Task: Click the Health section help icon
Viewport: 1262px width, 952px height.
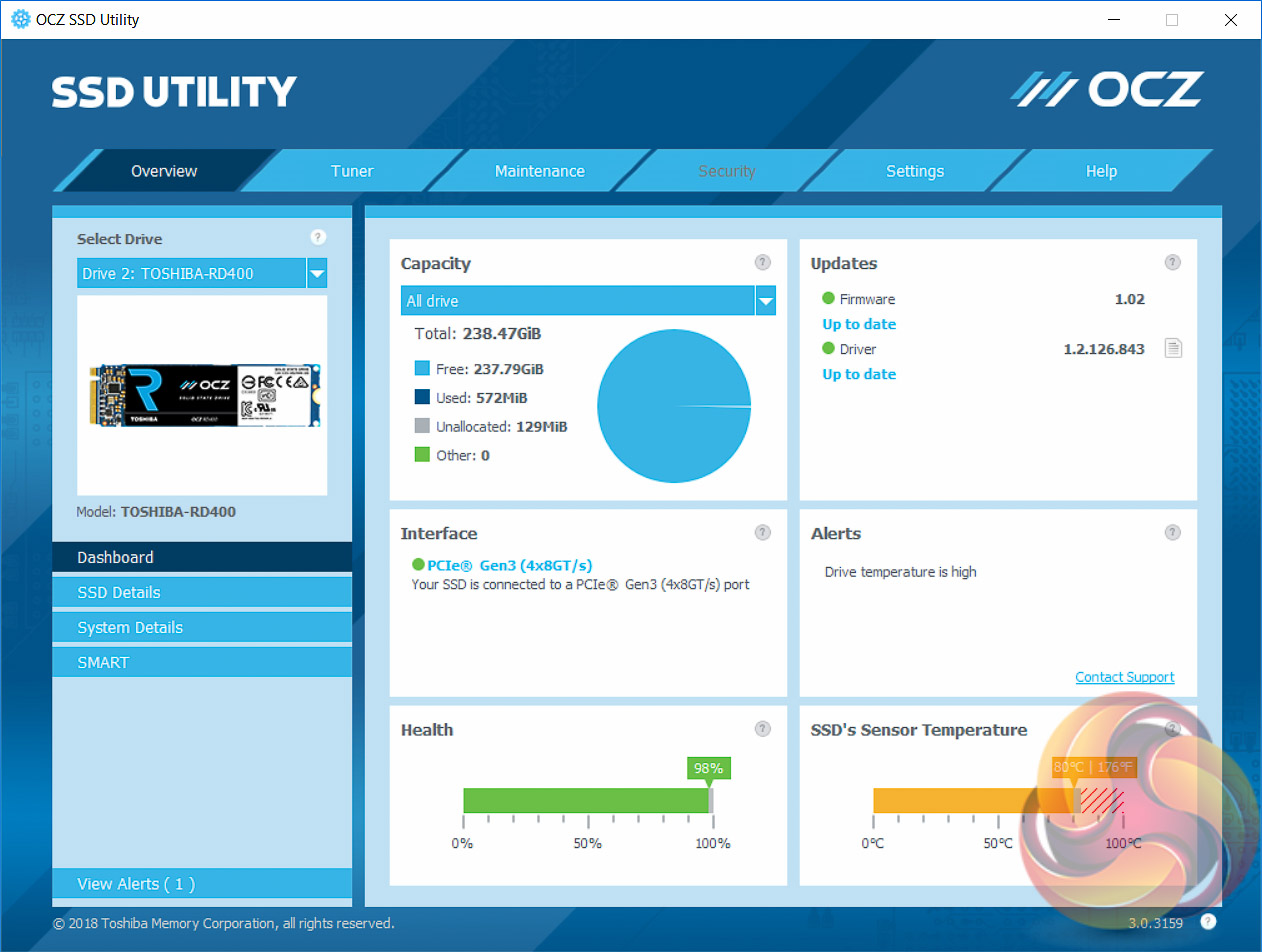Action: (763, 728)
